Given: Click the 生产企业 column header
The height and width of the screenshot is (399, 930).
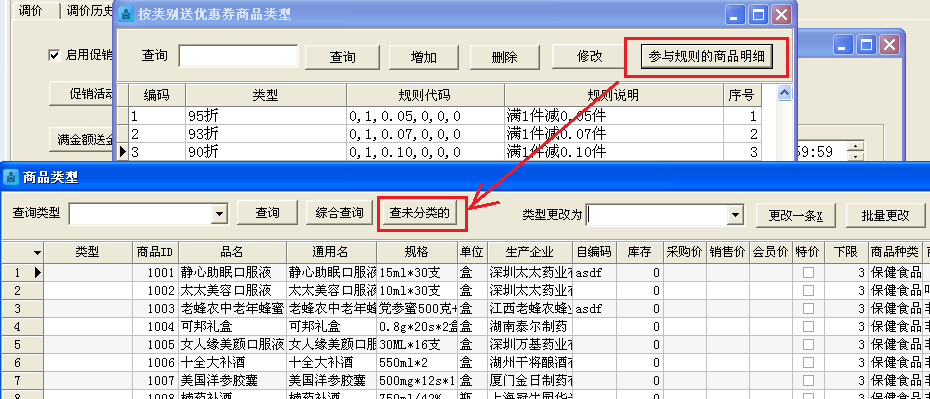Looking at the screenshot, I should coord(530,253).
